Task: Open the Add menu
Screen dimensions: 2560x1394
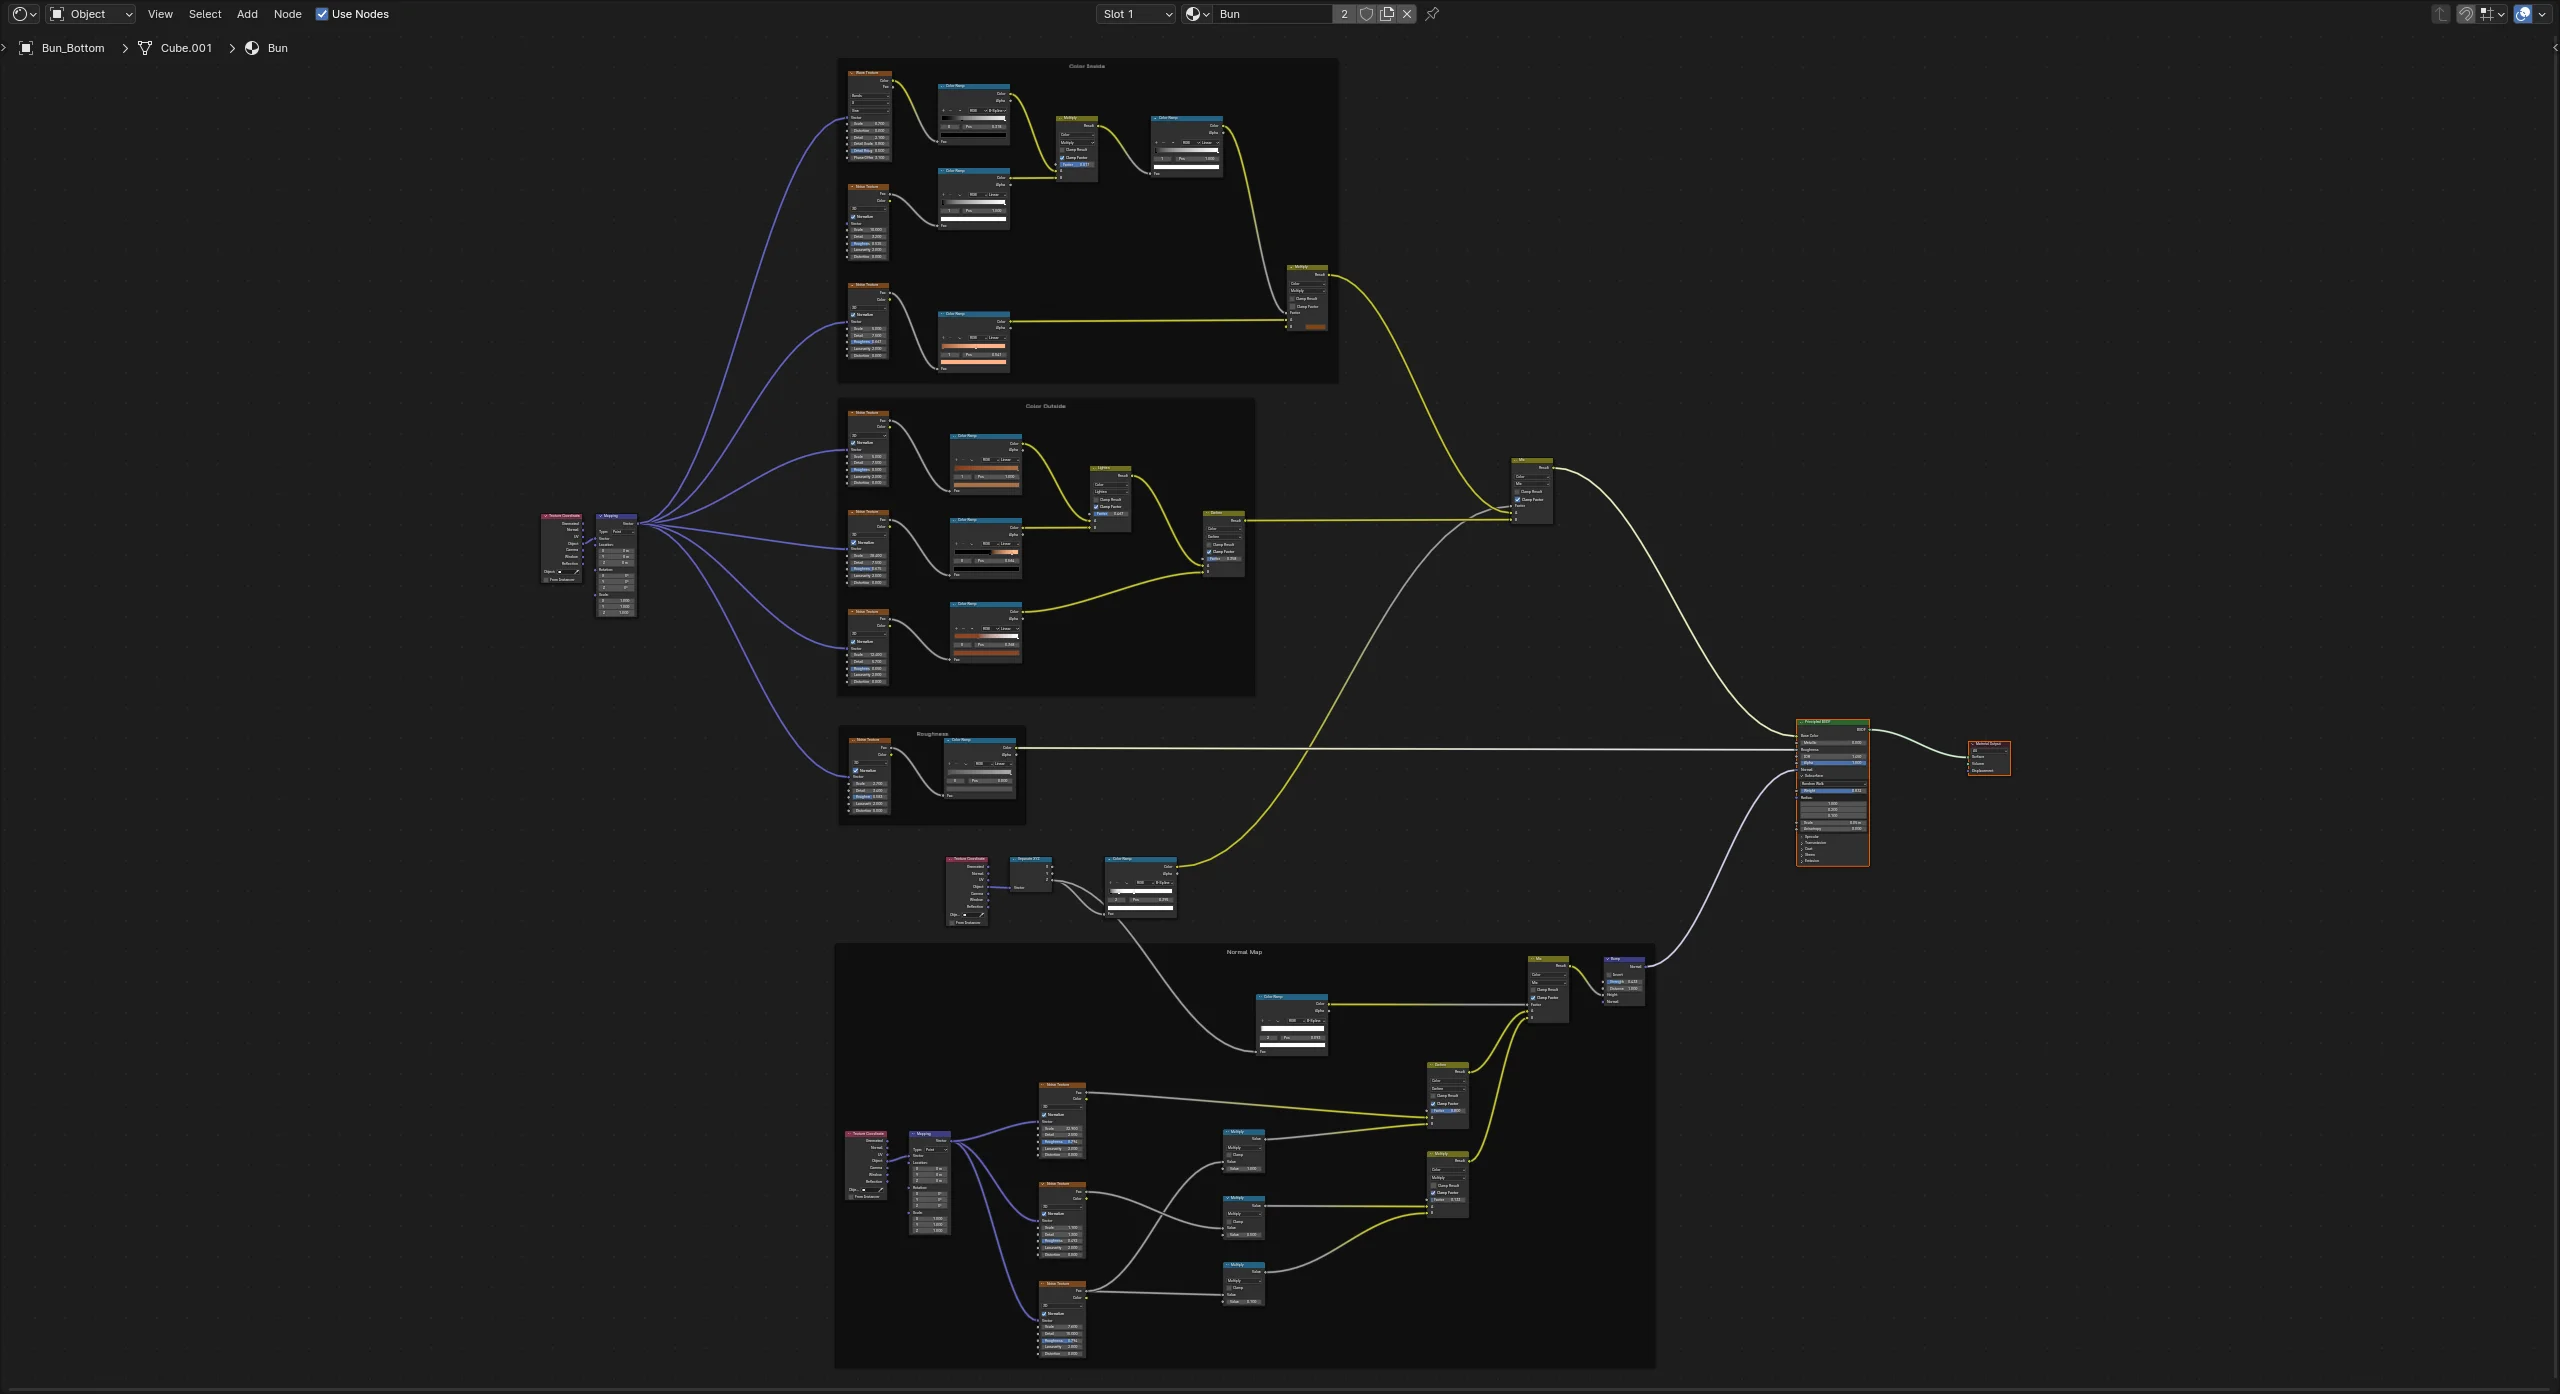Action: coord(247,14)
